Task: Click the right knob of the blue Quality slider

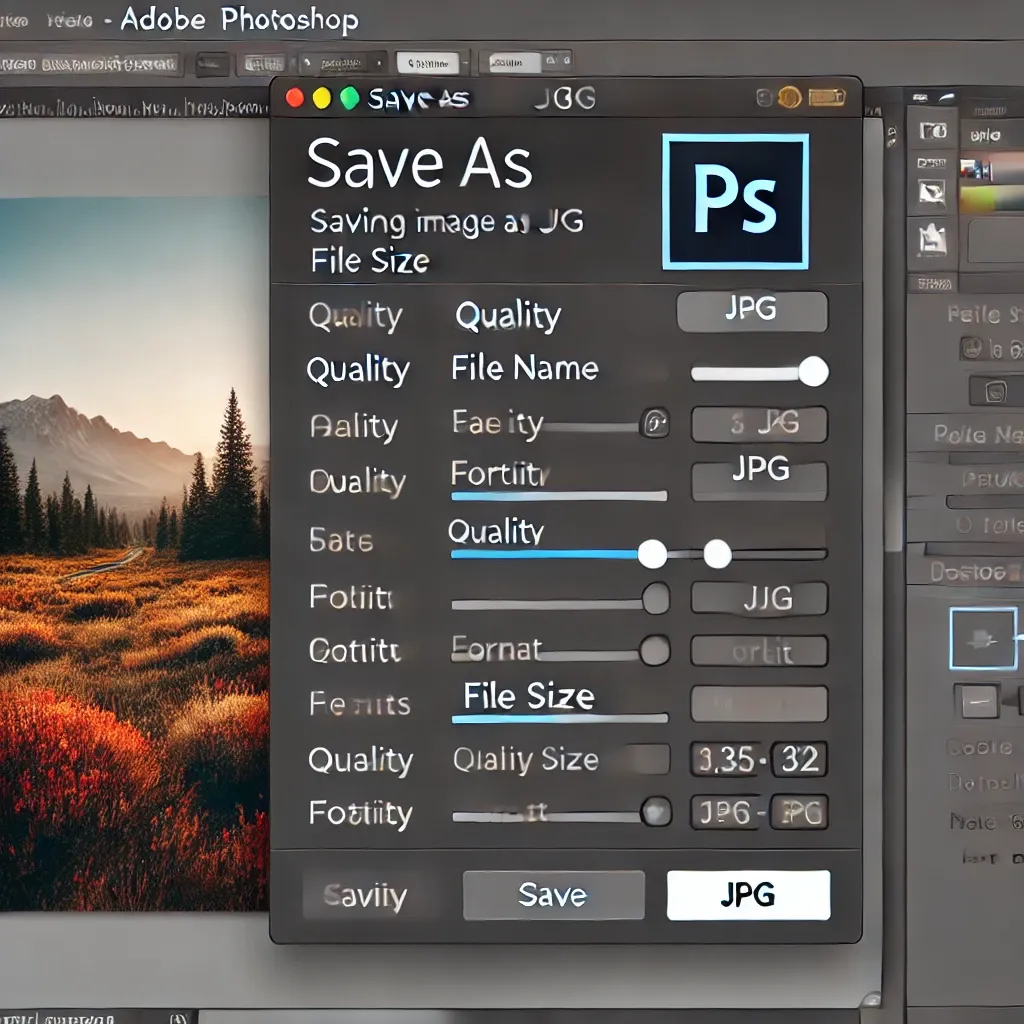Action: point(717,554)
